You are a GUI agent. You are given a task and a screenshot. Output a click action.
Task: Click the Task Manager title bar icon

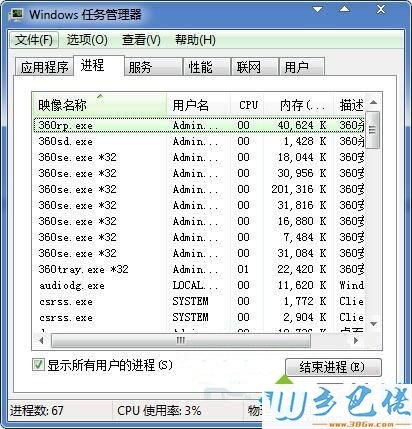(17, 15)
